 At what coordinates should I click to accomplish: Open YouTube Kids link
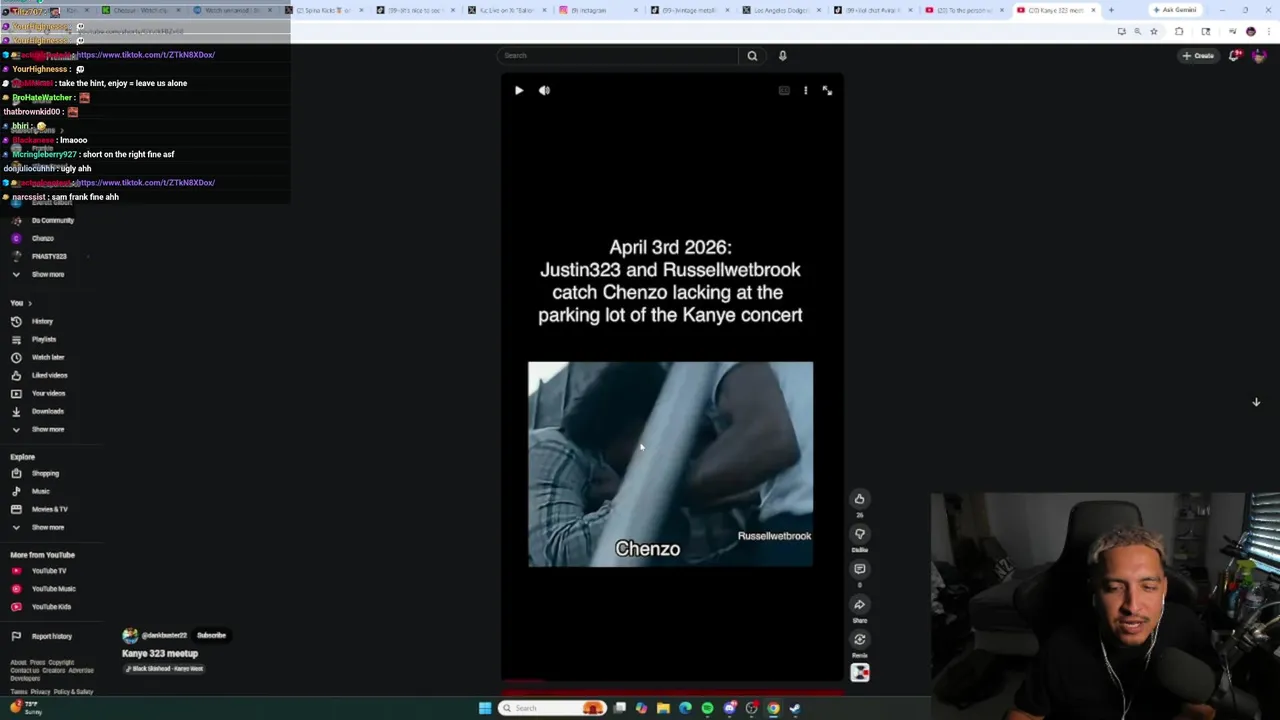click(x=51, y=607)
